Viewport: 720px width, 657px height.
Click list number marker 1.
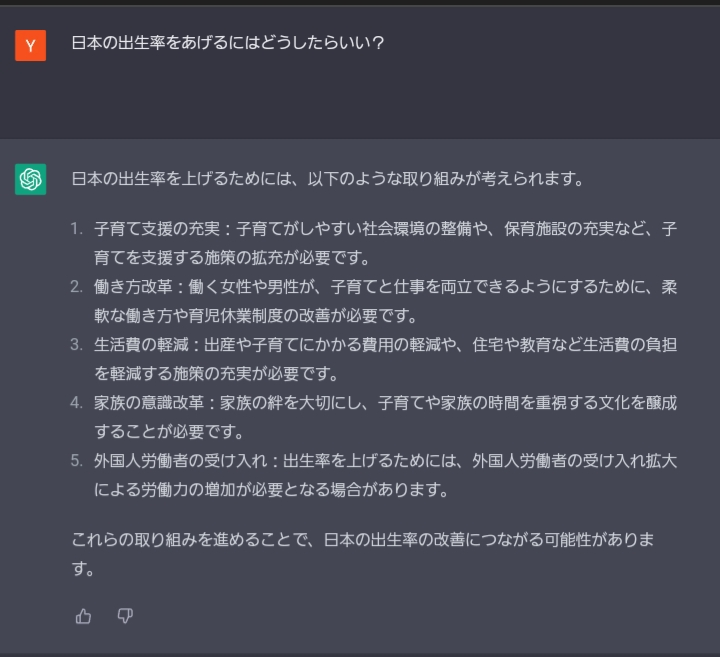click(x=76, y=229)
